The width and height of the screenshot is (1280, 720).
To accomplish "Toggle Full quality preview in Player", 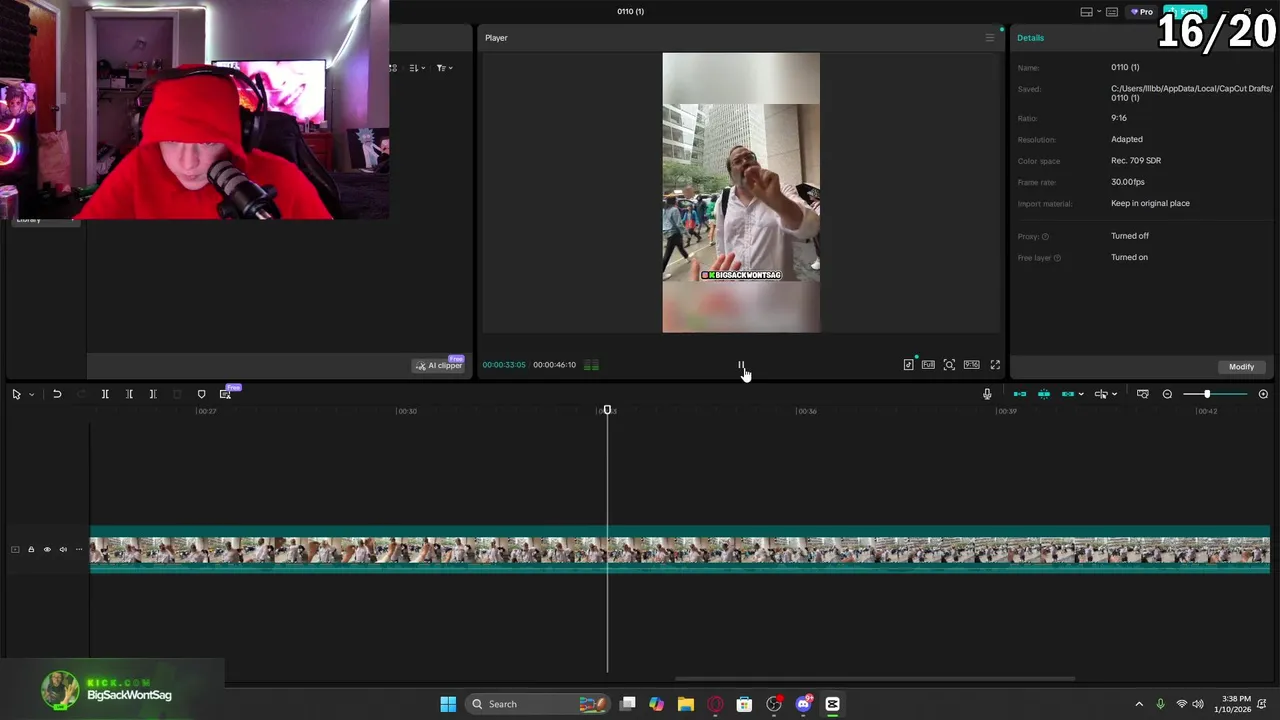I will [x=928, y=365].
